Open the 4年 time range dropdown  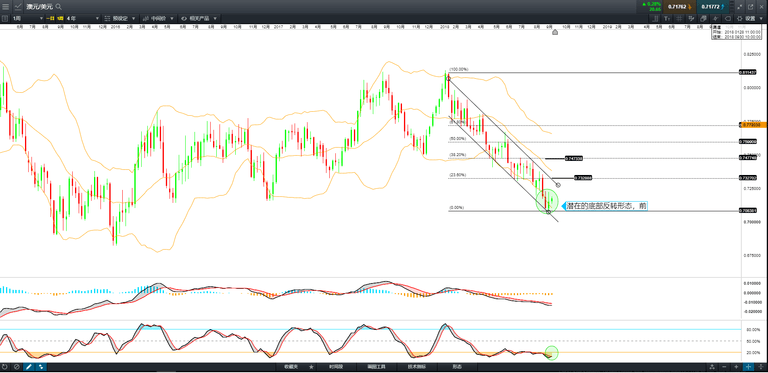pos(82,18)
